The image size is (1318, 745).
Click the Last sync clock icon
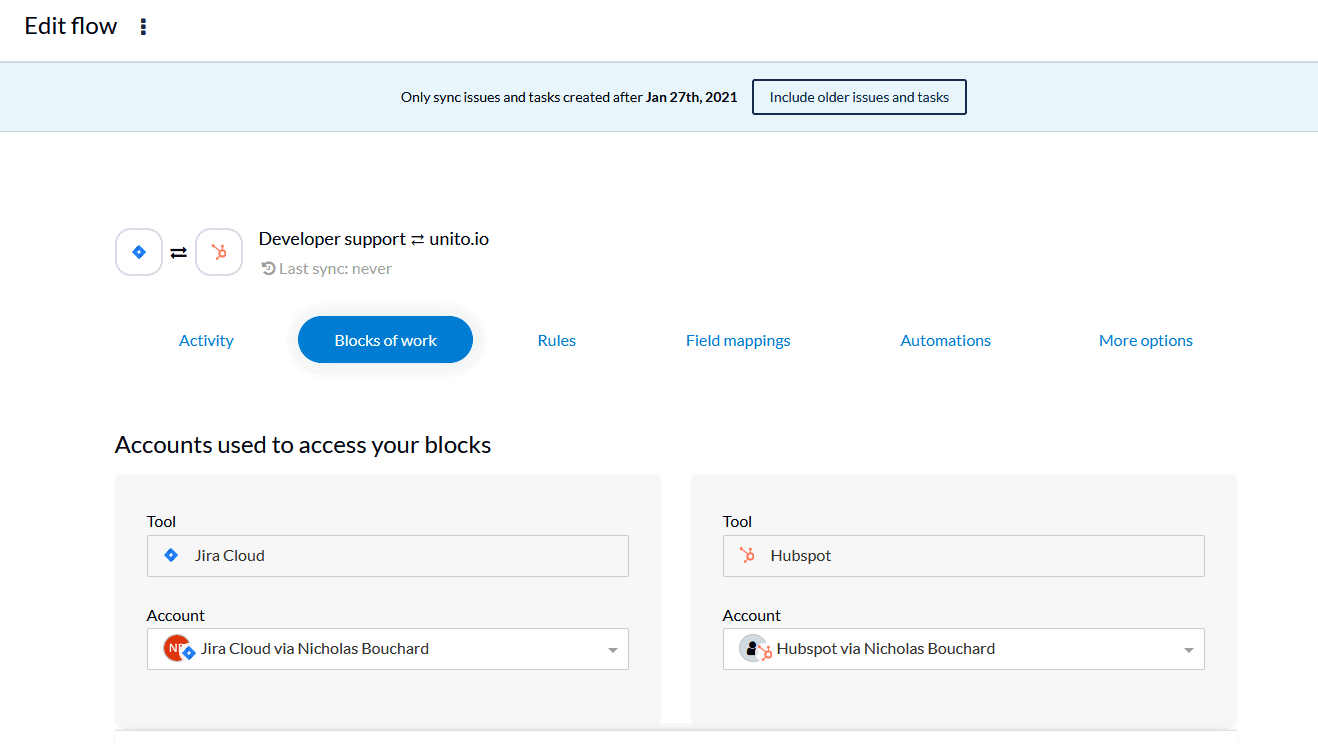[268, 268]
